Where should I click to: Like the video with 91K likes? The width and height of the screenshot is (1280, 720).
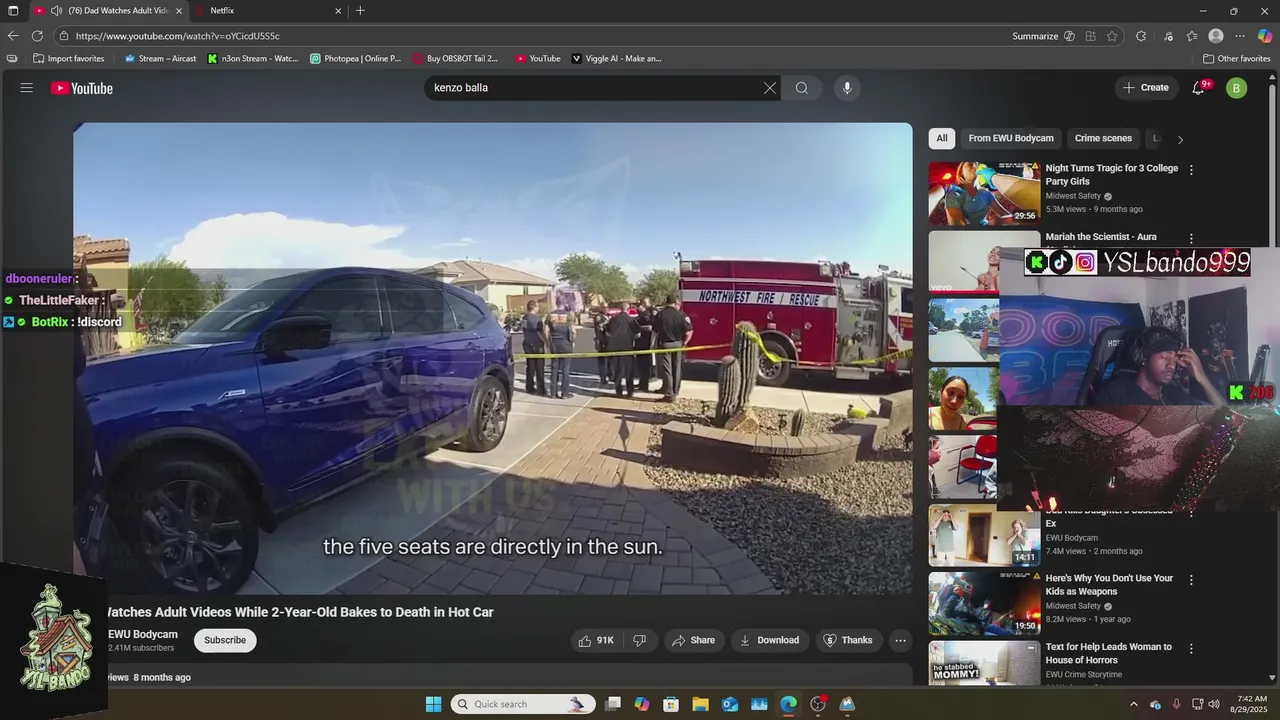click(x=596, y=640)
